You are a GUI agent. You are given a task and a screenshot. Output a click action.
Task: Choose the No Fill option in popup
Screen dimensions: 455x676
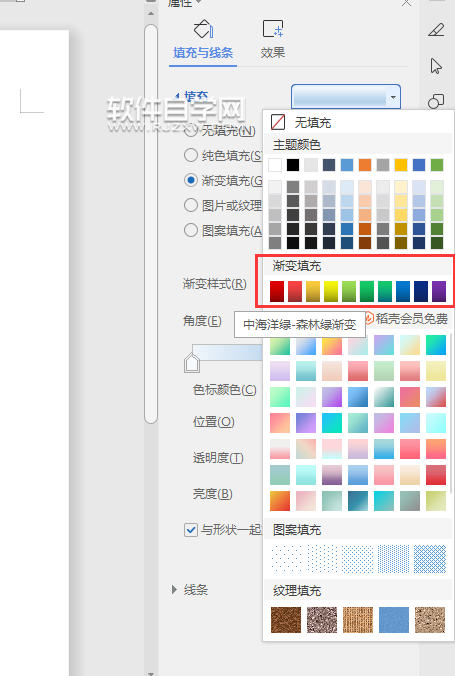pos(313,123)
